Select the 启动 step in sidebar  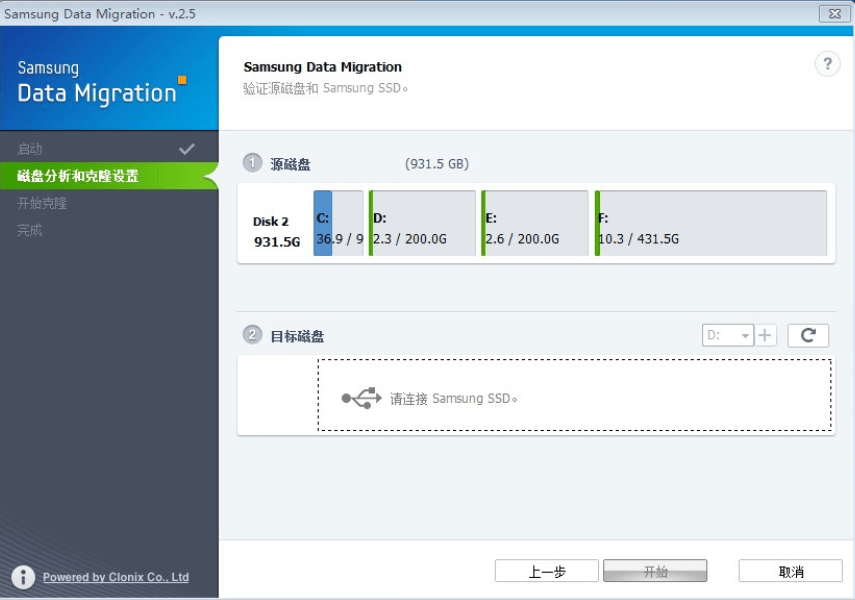point(30,149)
